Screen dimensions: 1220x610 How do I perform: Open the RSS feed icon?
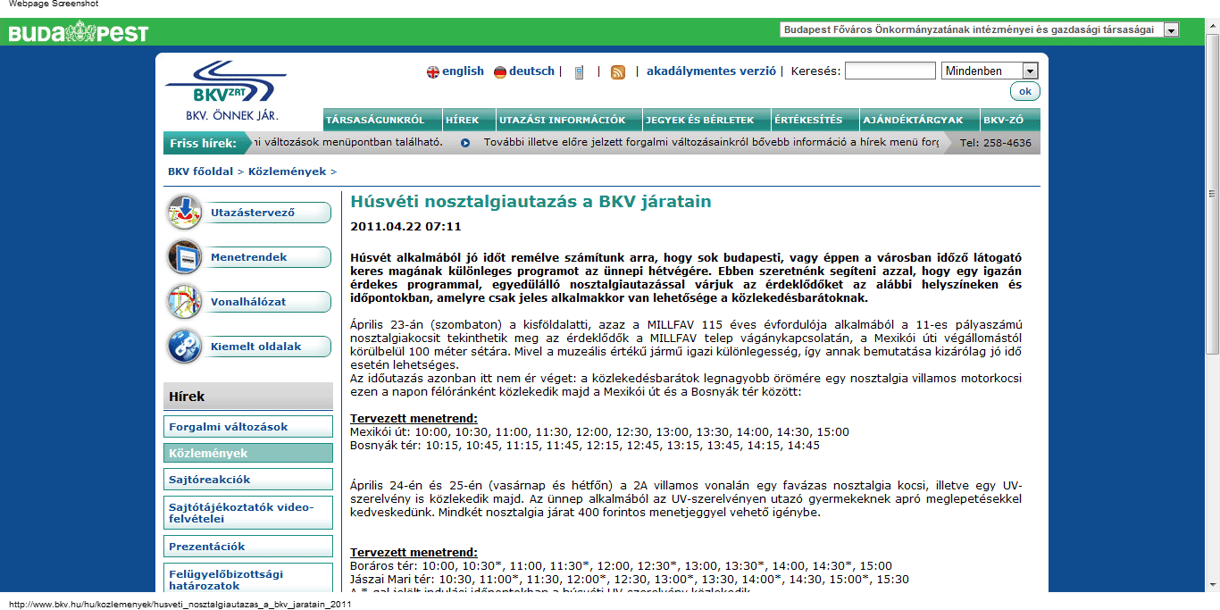(x=618, y=72)
